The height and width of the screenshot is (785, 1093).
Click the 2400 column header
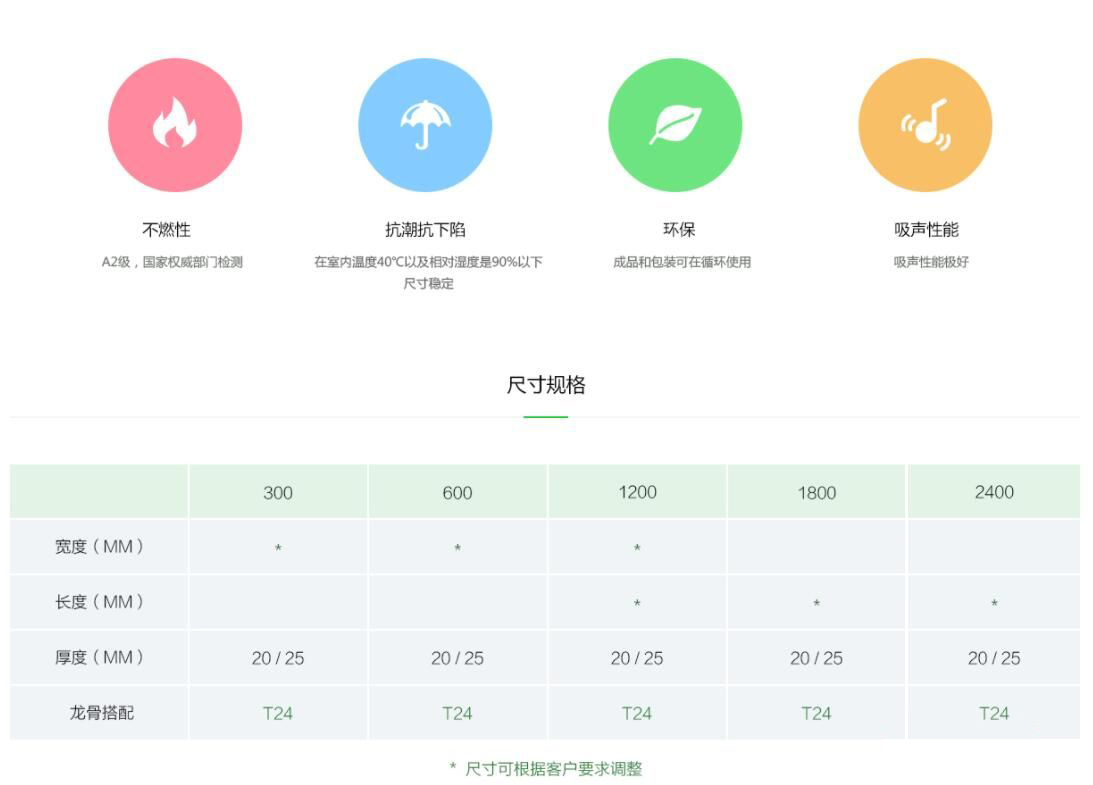pyautogui.click(x=994, y=492)
